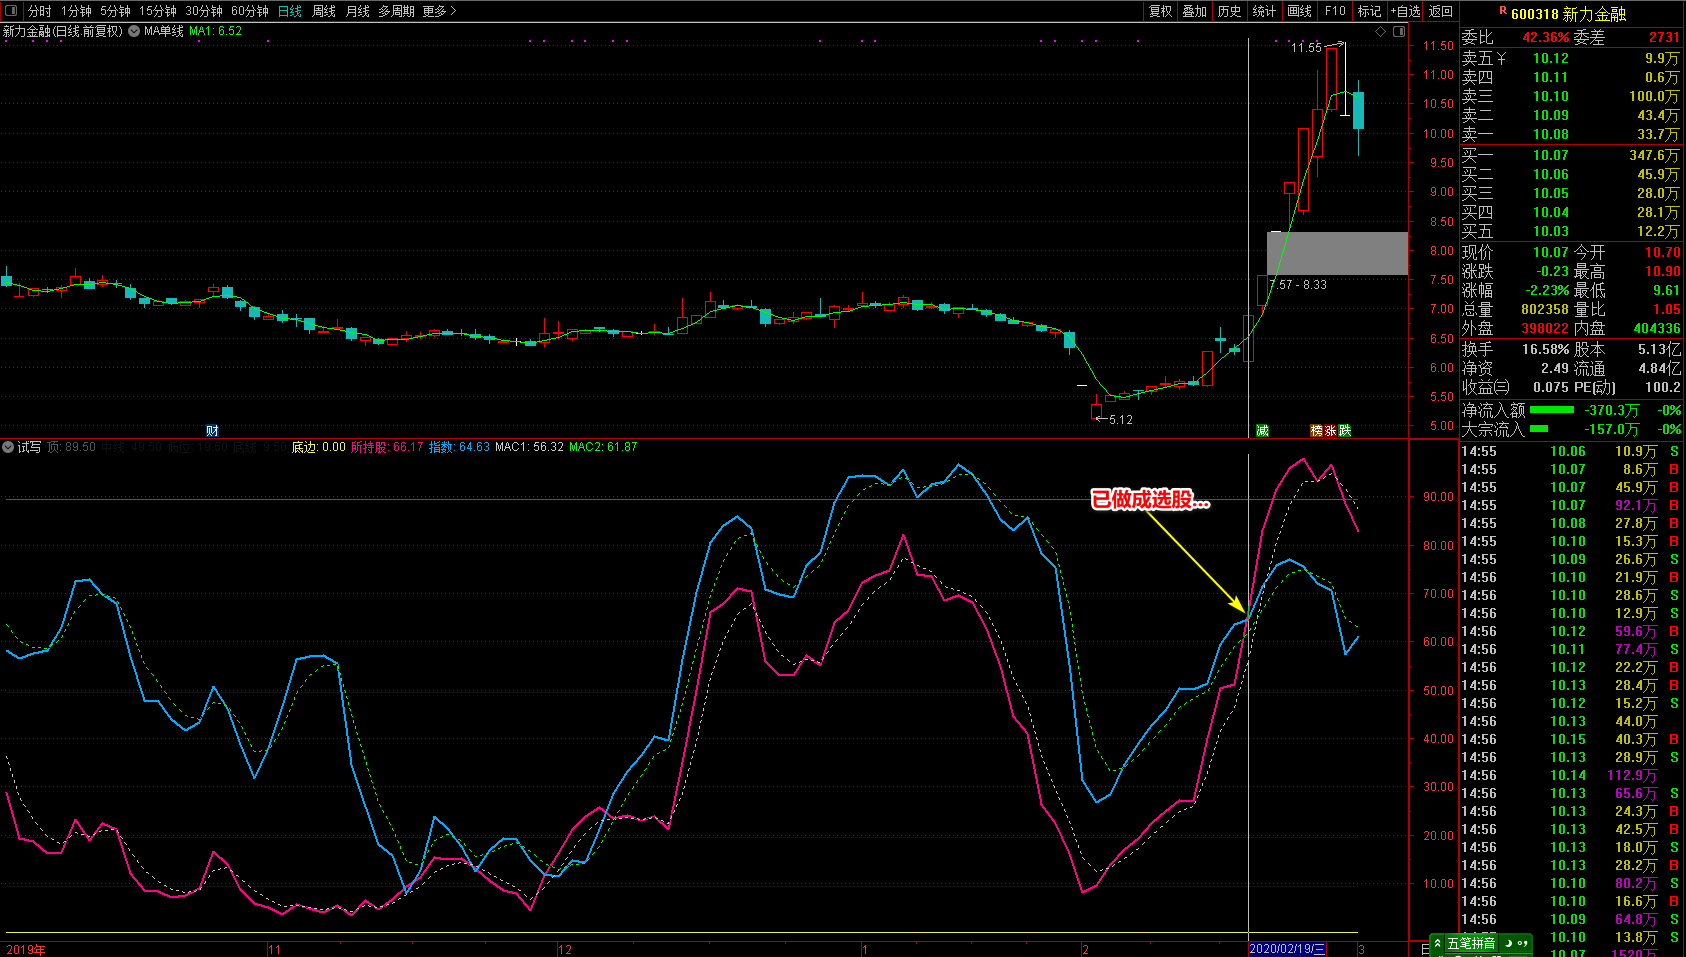
Task: Click the moon icon in IME bar
Action: (x=1508, y=944)
